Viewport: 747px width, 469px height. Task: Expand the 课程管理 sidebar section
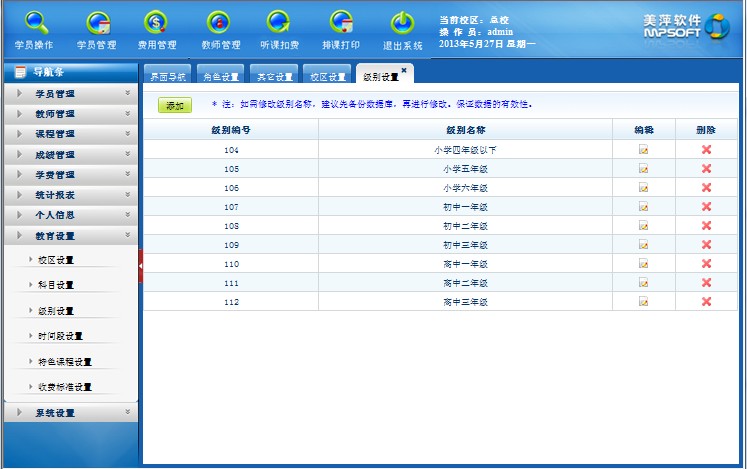coord(70,134)
